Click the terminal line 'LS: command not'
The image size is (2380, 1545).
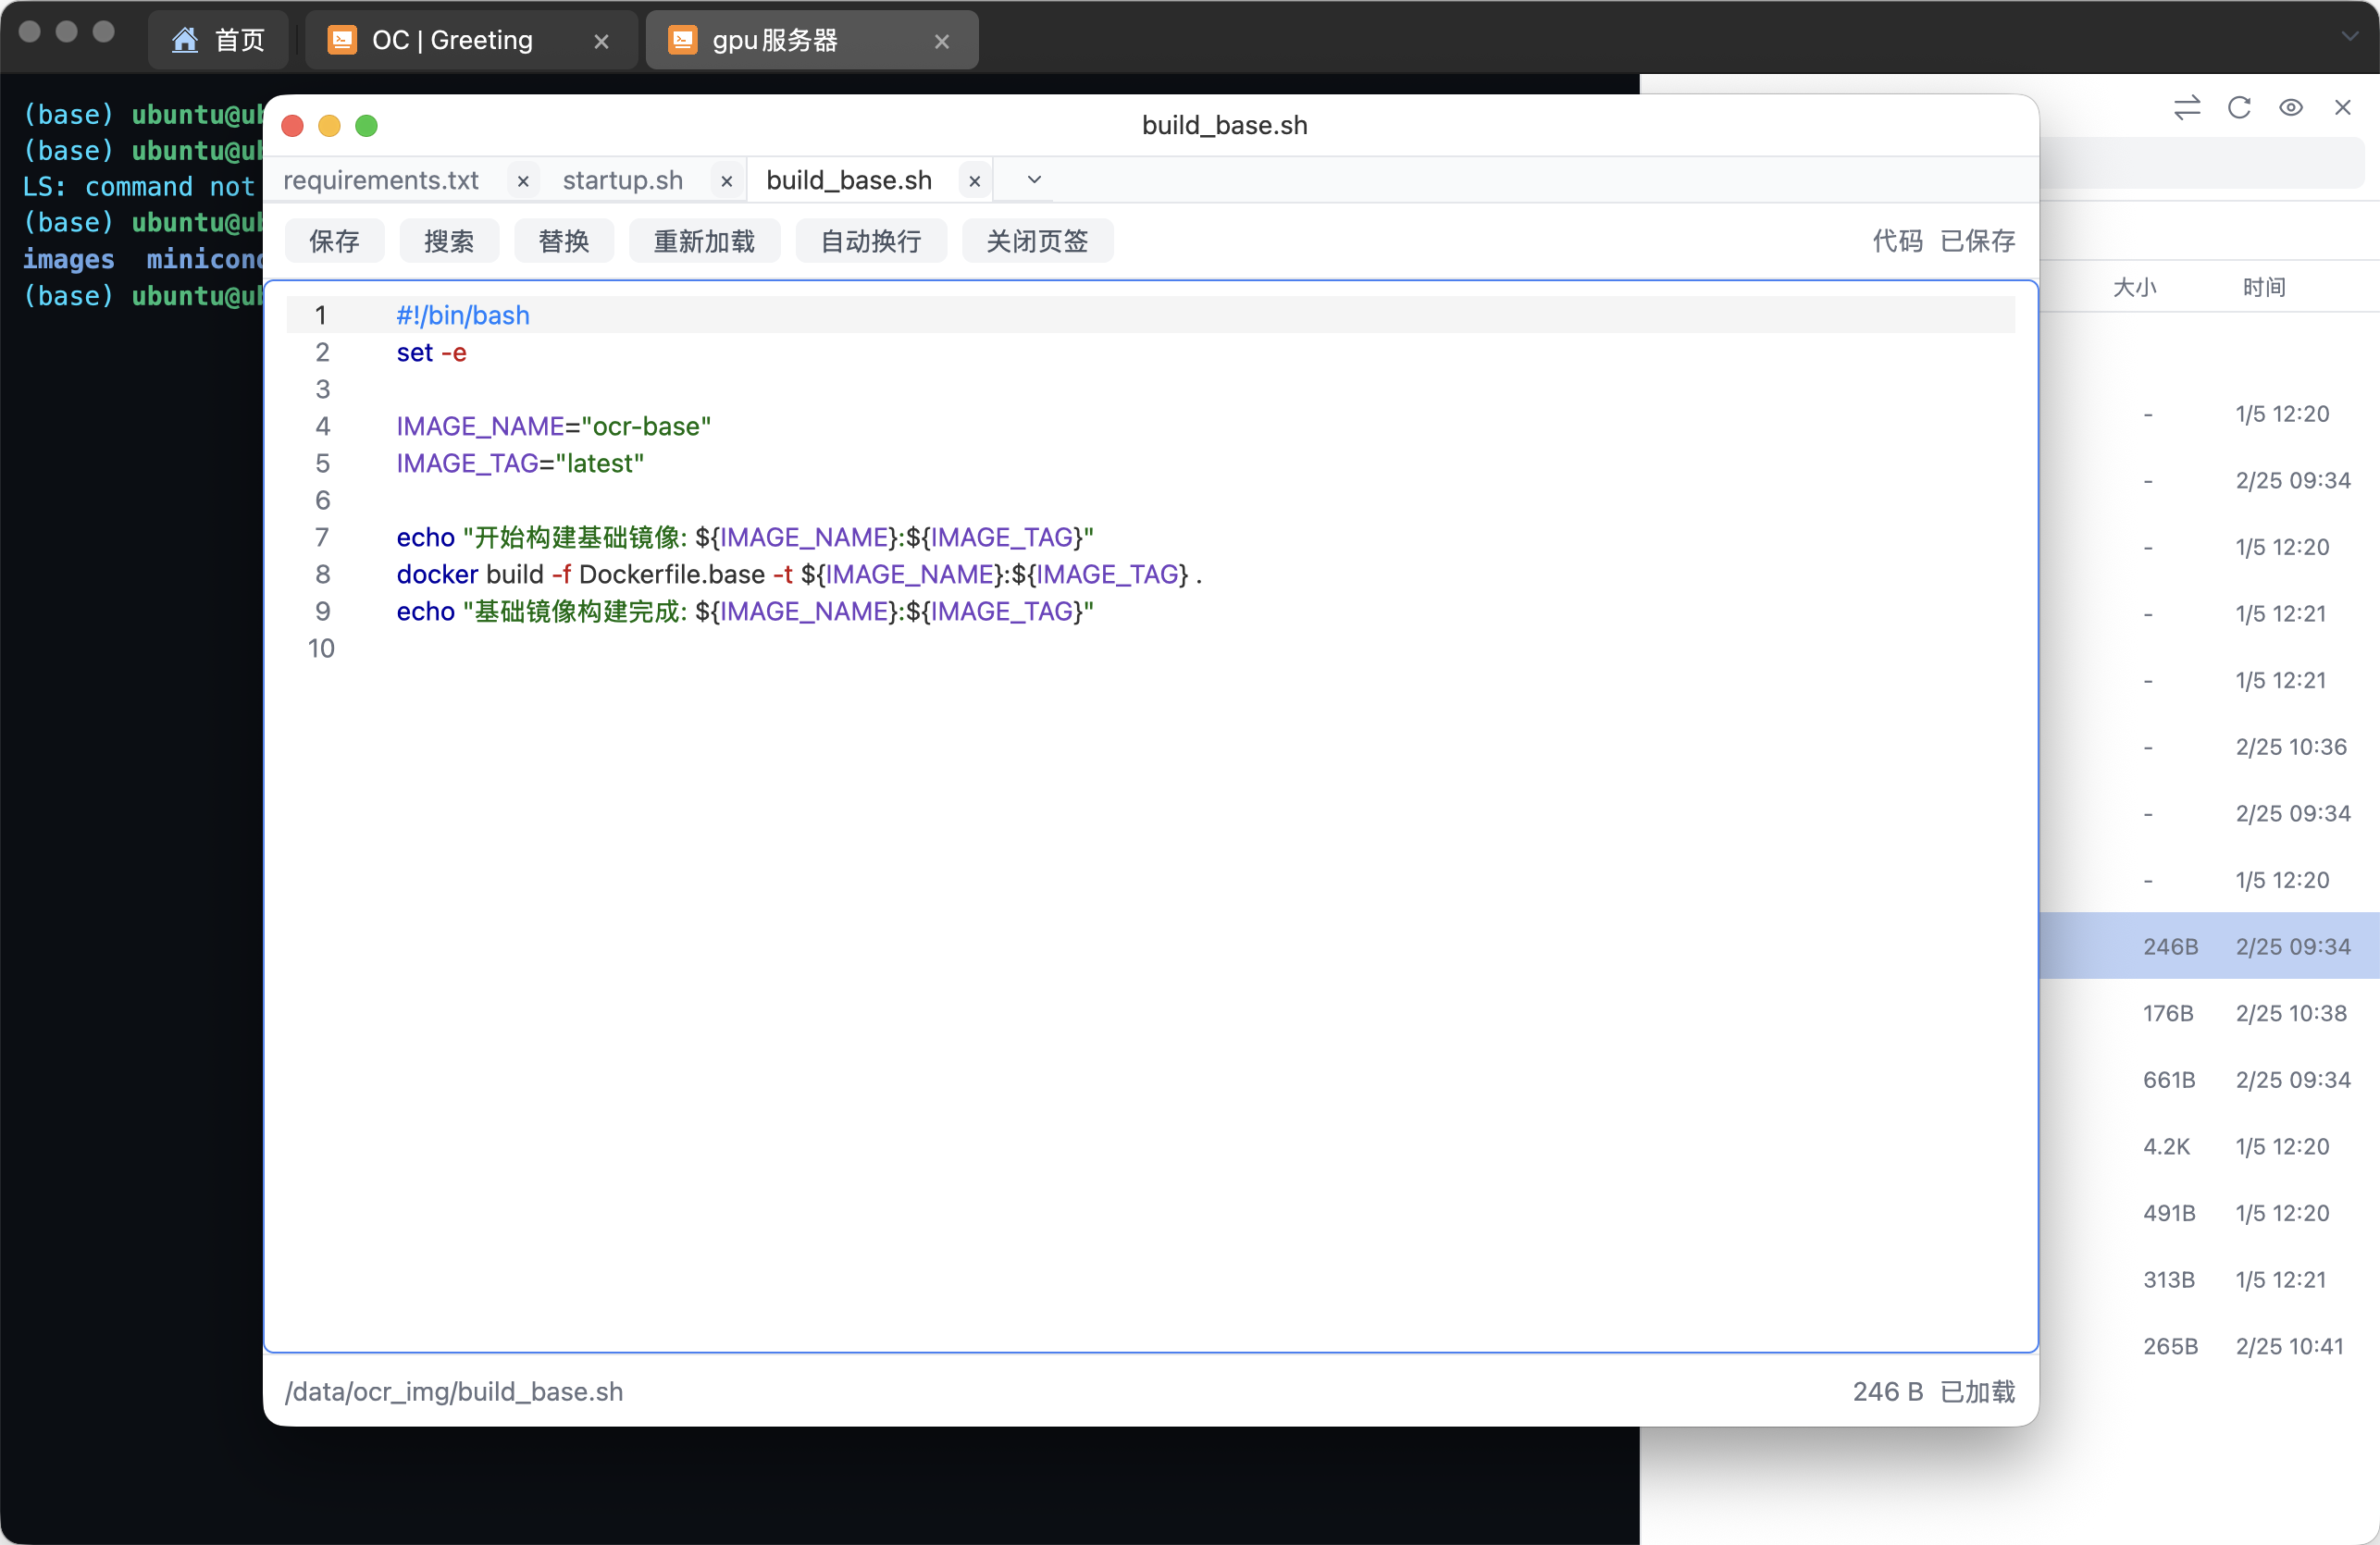[139, 186]
